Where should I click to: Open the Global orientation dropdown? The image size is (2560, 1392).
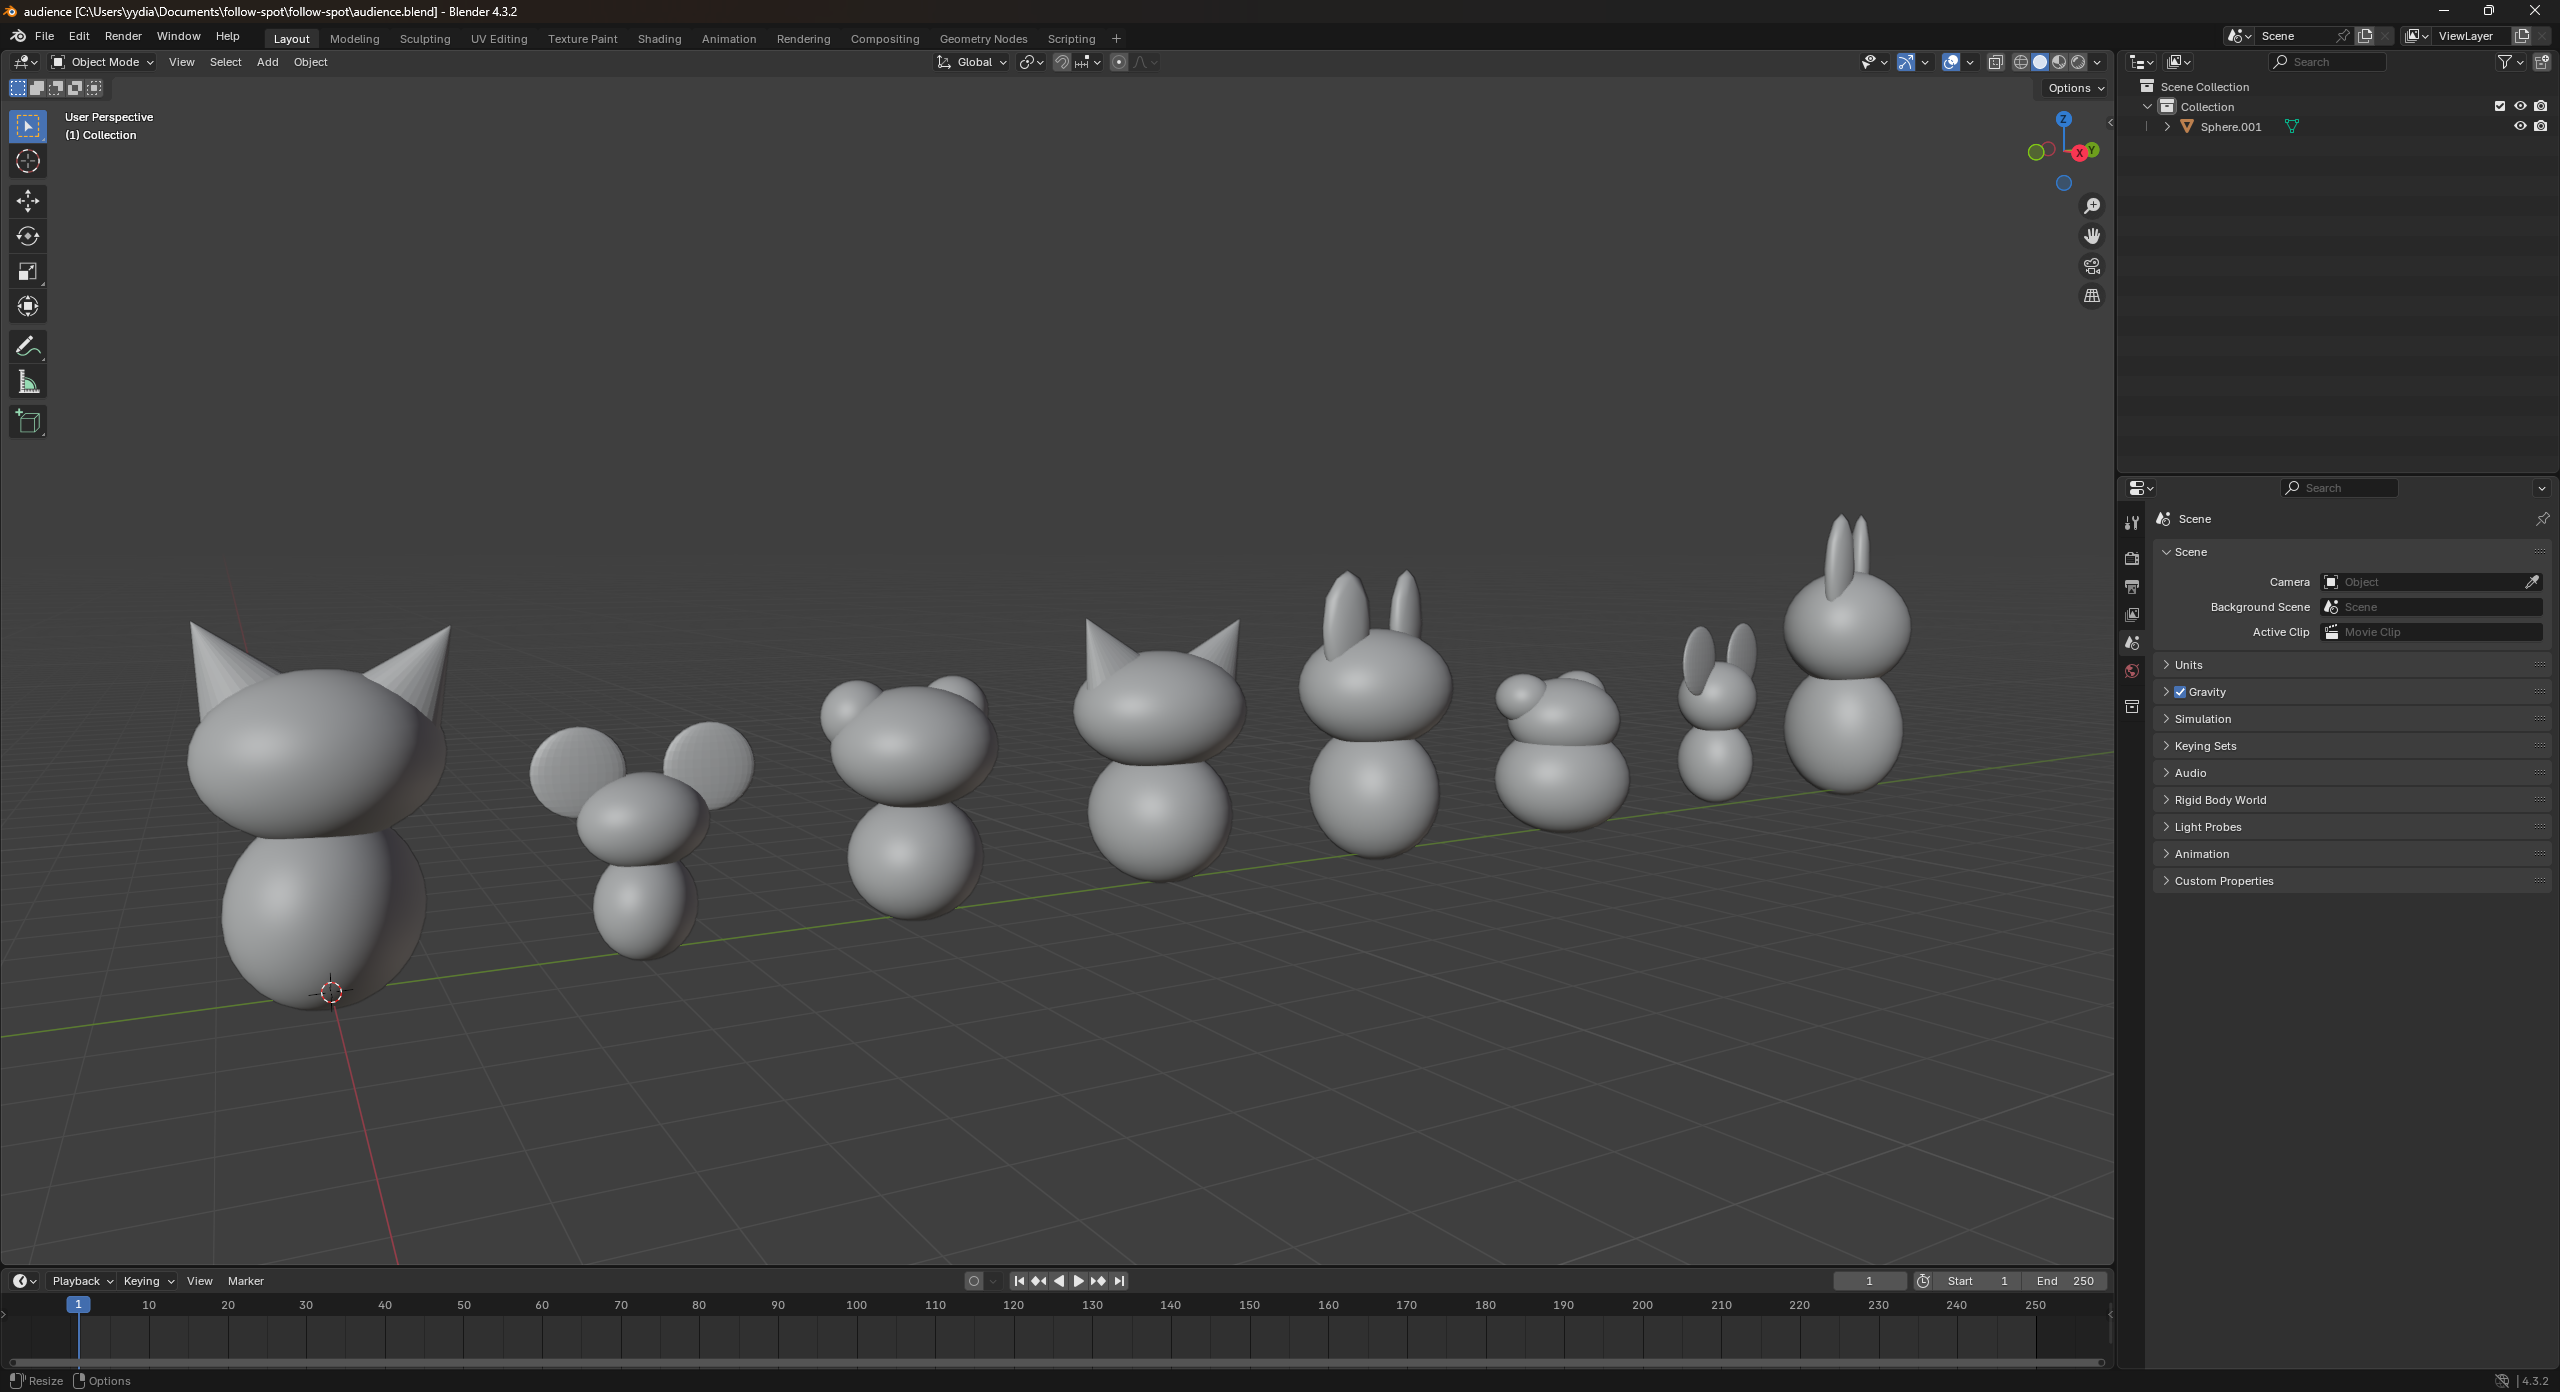click(x=972, y=62)
